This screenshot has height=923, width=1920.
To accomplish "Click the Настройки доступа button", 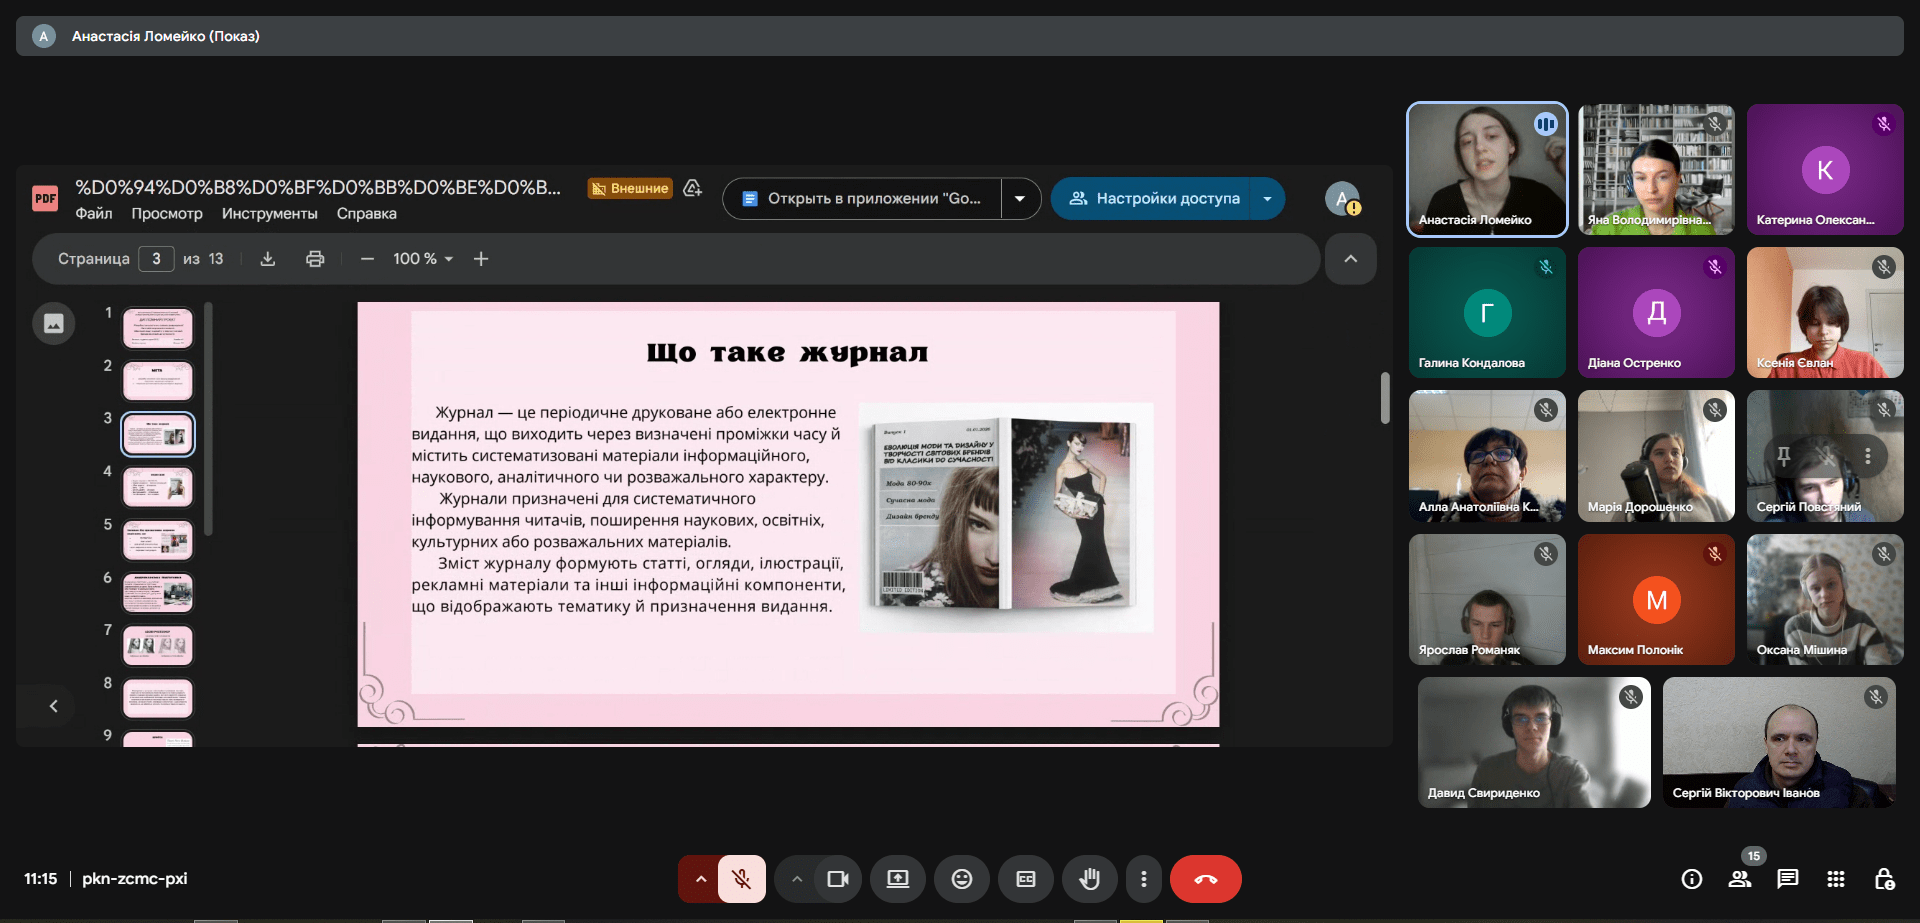I will tap(1155, 199).
